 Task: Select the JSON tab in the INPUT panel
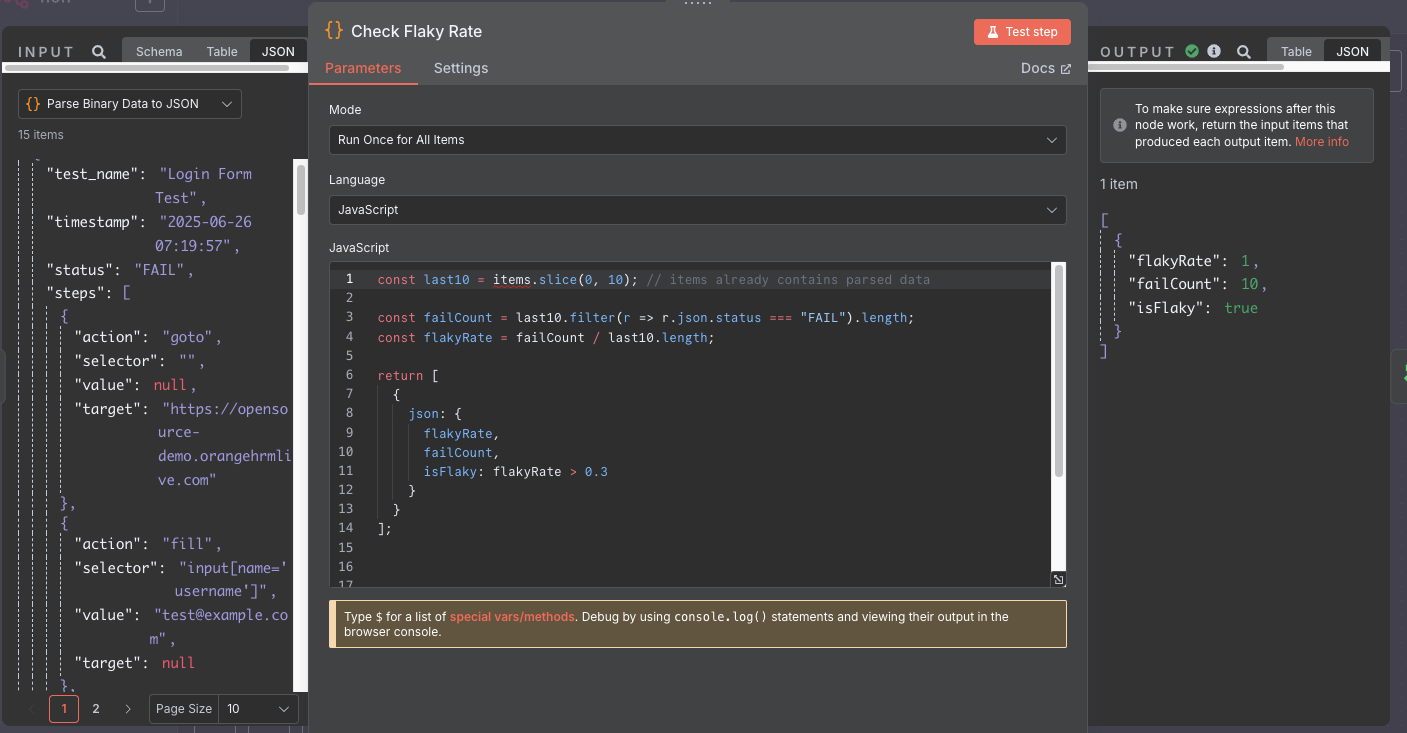(x=278, y=52)
